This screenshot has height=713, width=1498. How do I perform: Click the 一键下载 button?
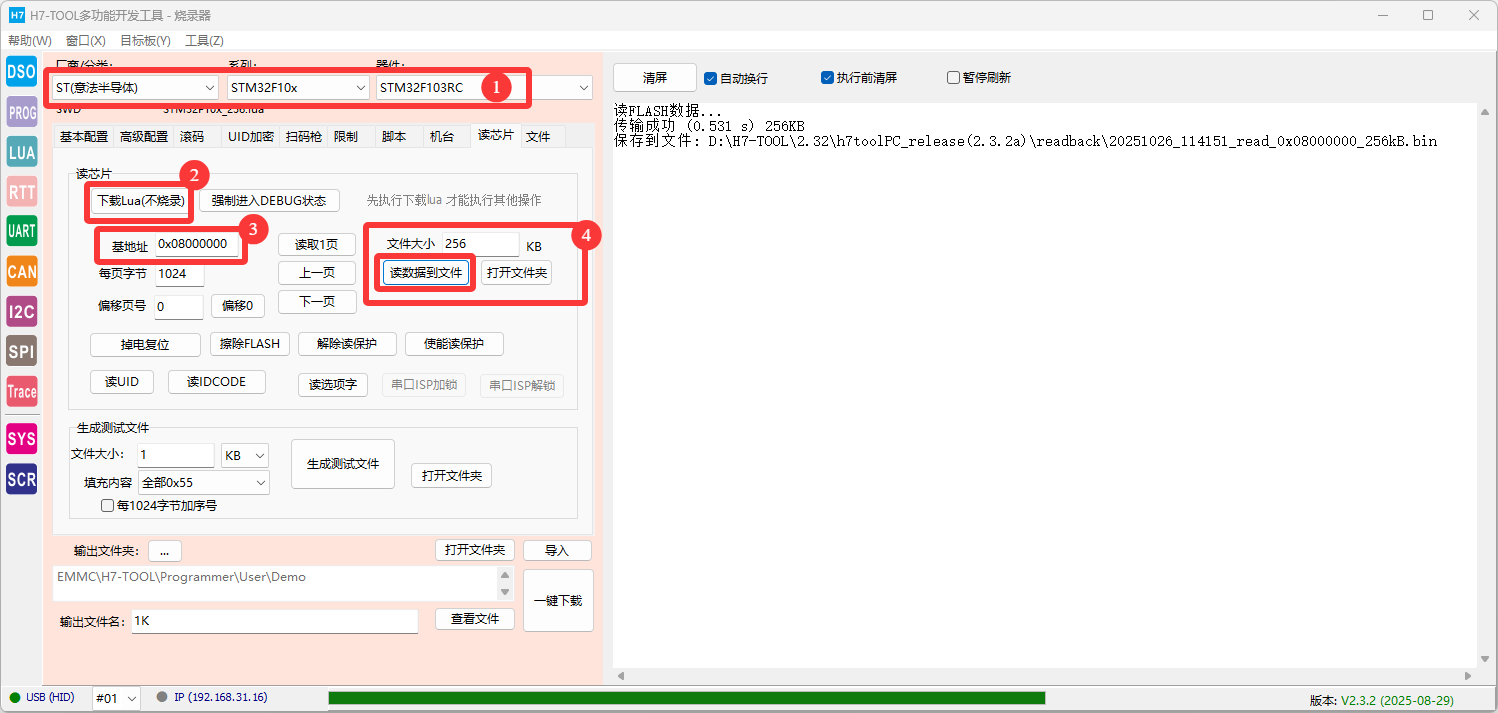pos(558,601)
